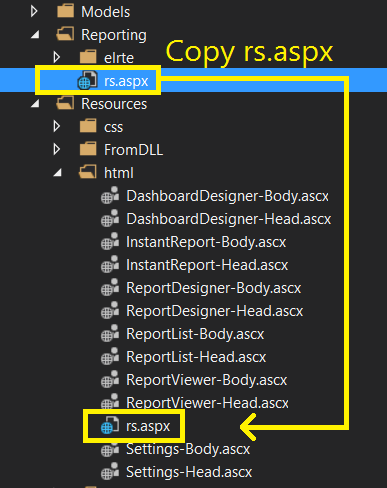
Task: Click the user control icon for ReportList-Head.ascx
Action: pyautogui.click(x=110, y=356)
